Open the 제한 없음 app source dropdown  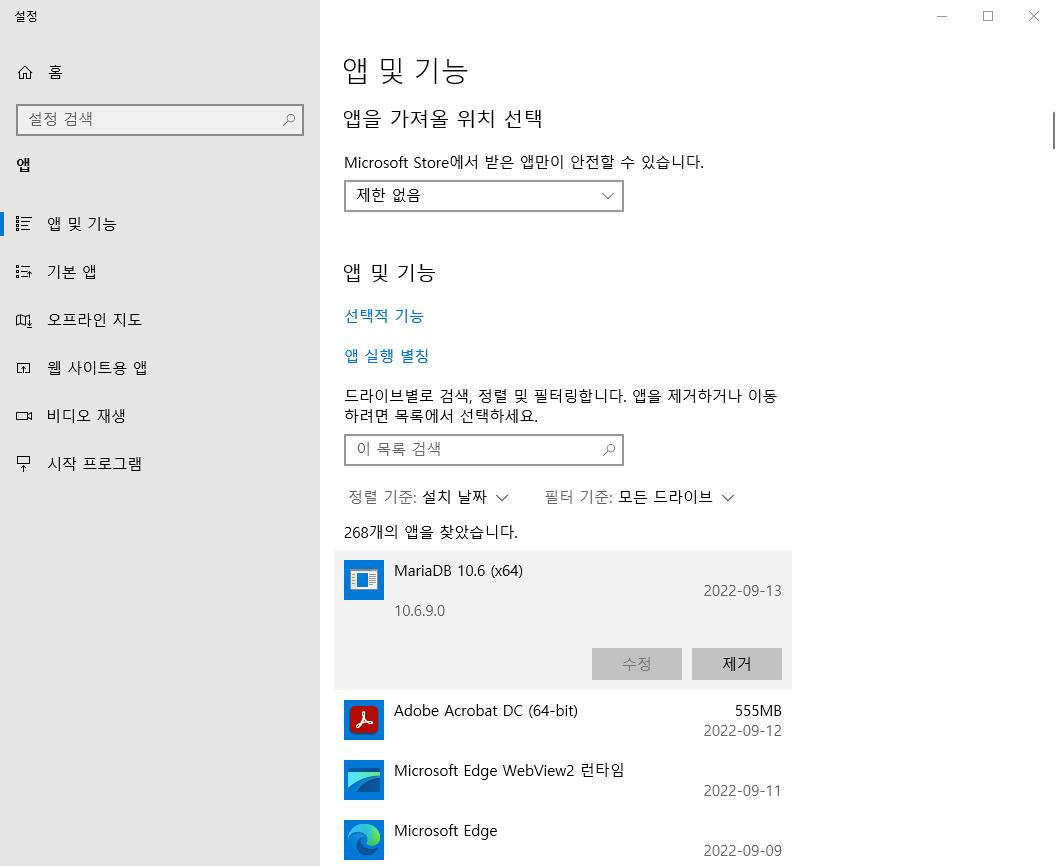pyautogui.click(x=483, y=195)
